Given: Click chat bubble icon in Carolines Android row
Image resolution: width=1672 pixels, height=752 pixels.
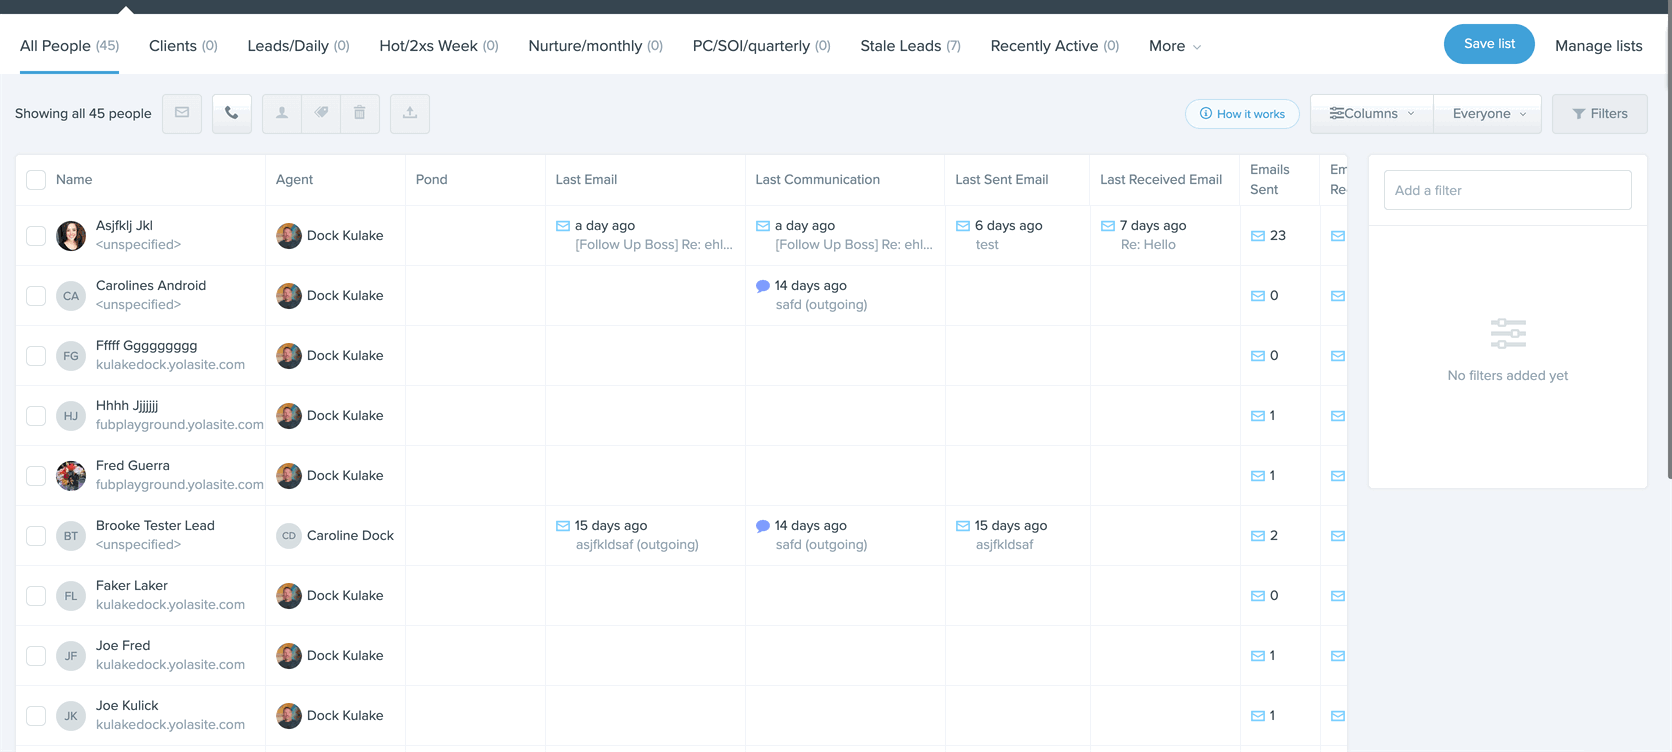Looking at the screenshot, I should (x=763, y=286).
